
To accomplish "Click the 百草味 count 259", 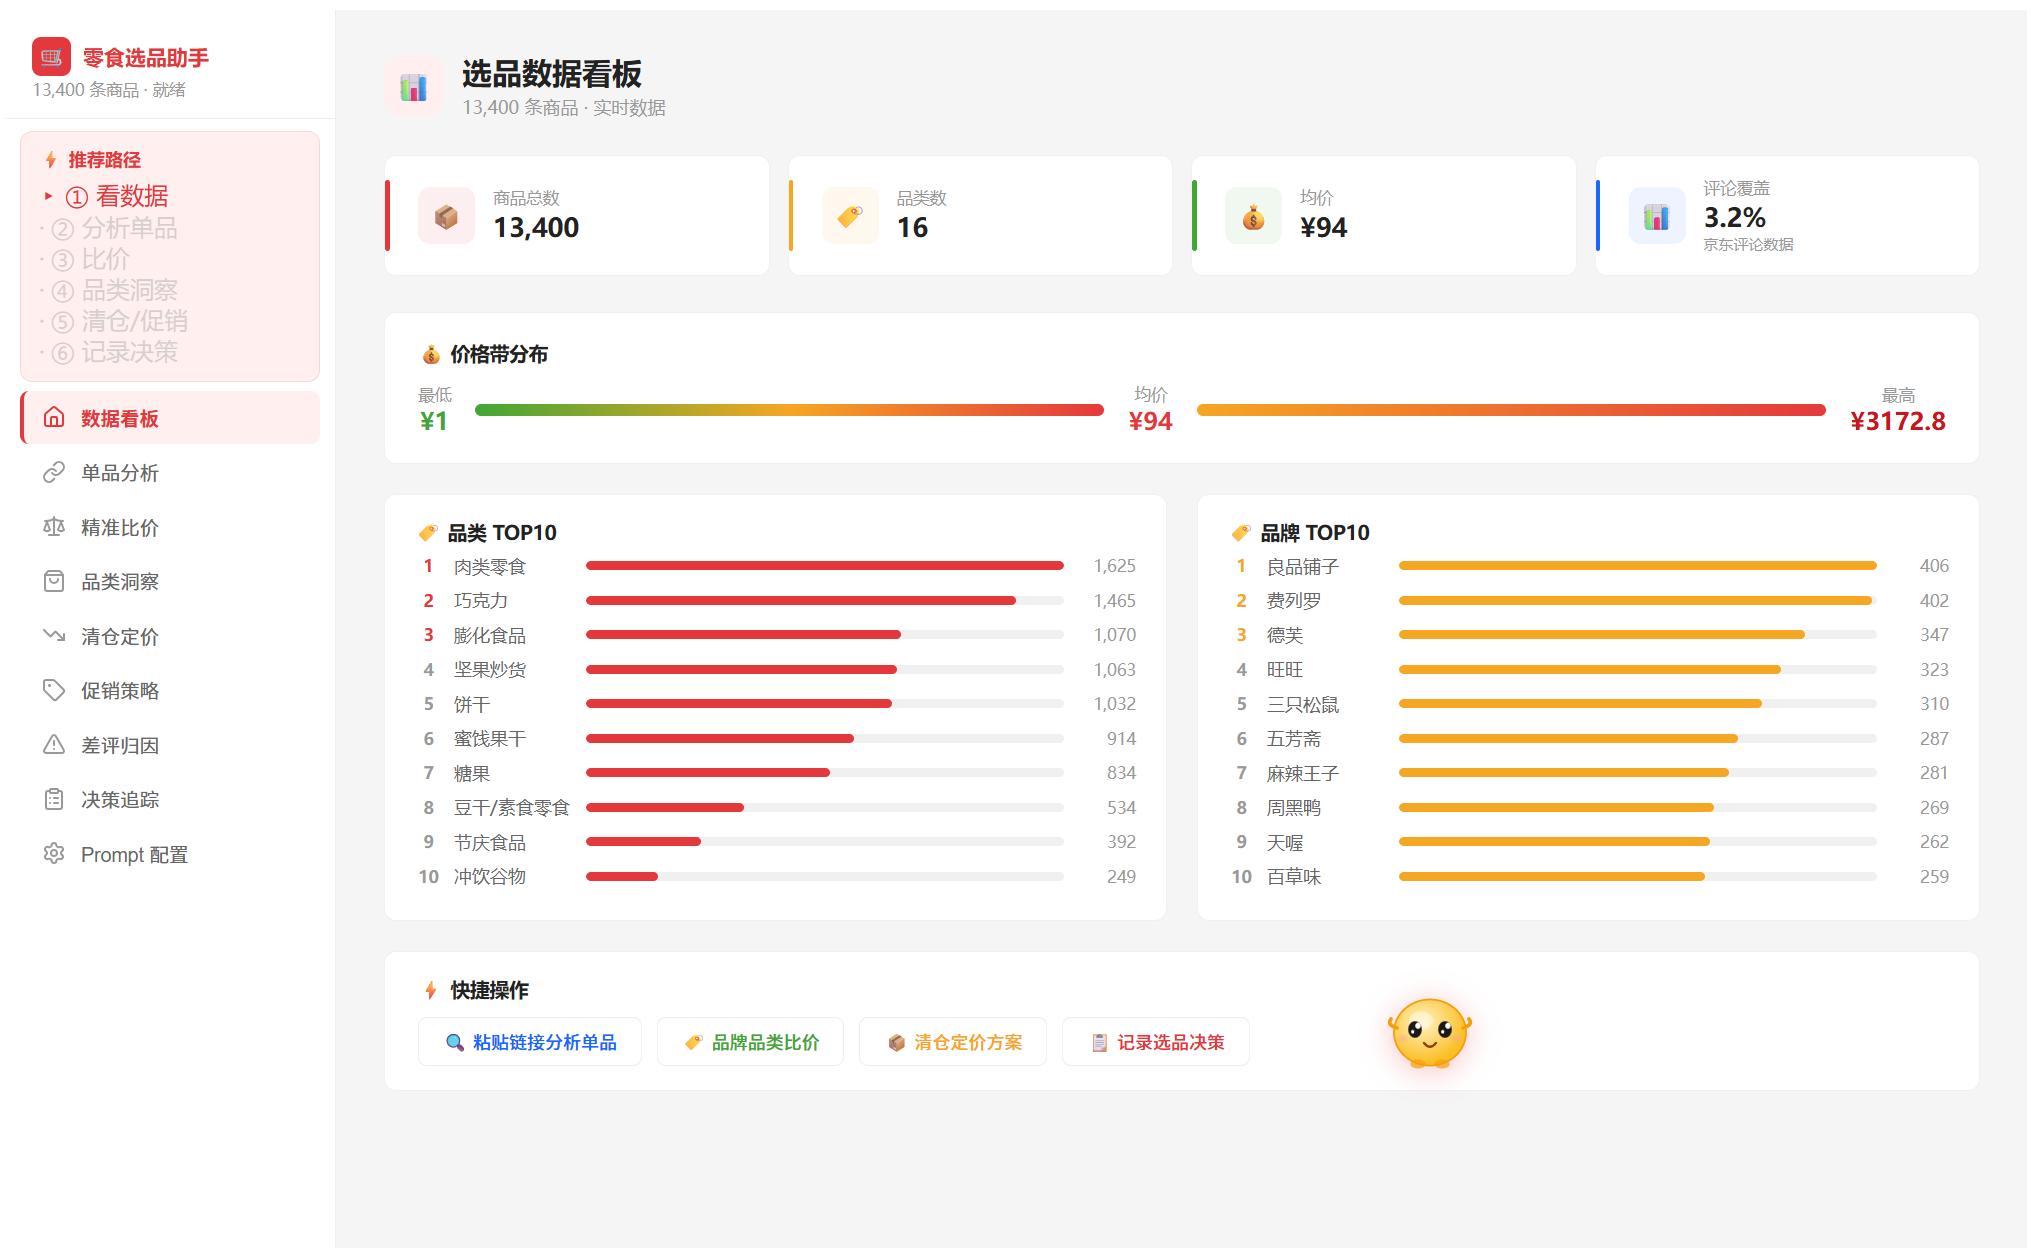I will 1934,877.
